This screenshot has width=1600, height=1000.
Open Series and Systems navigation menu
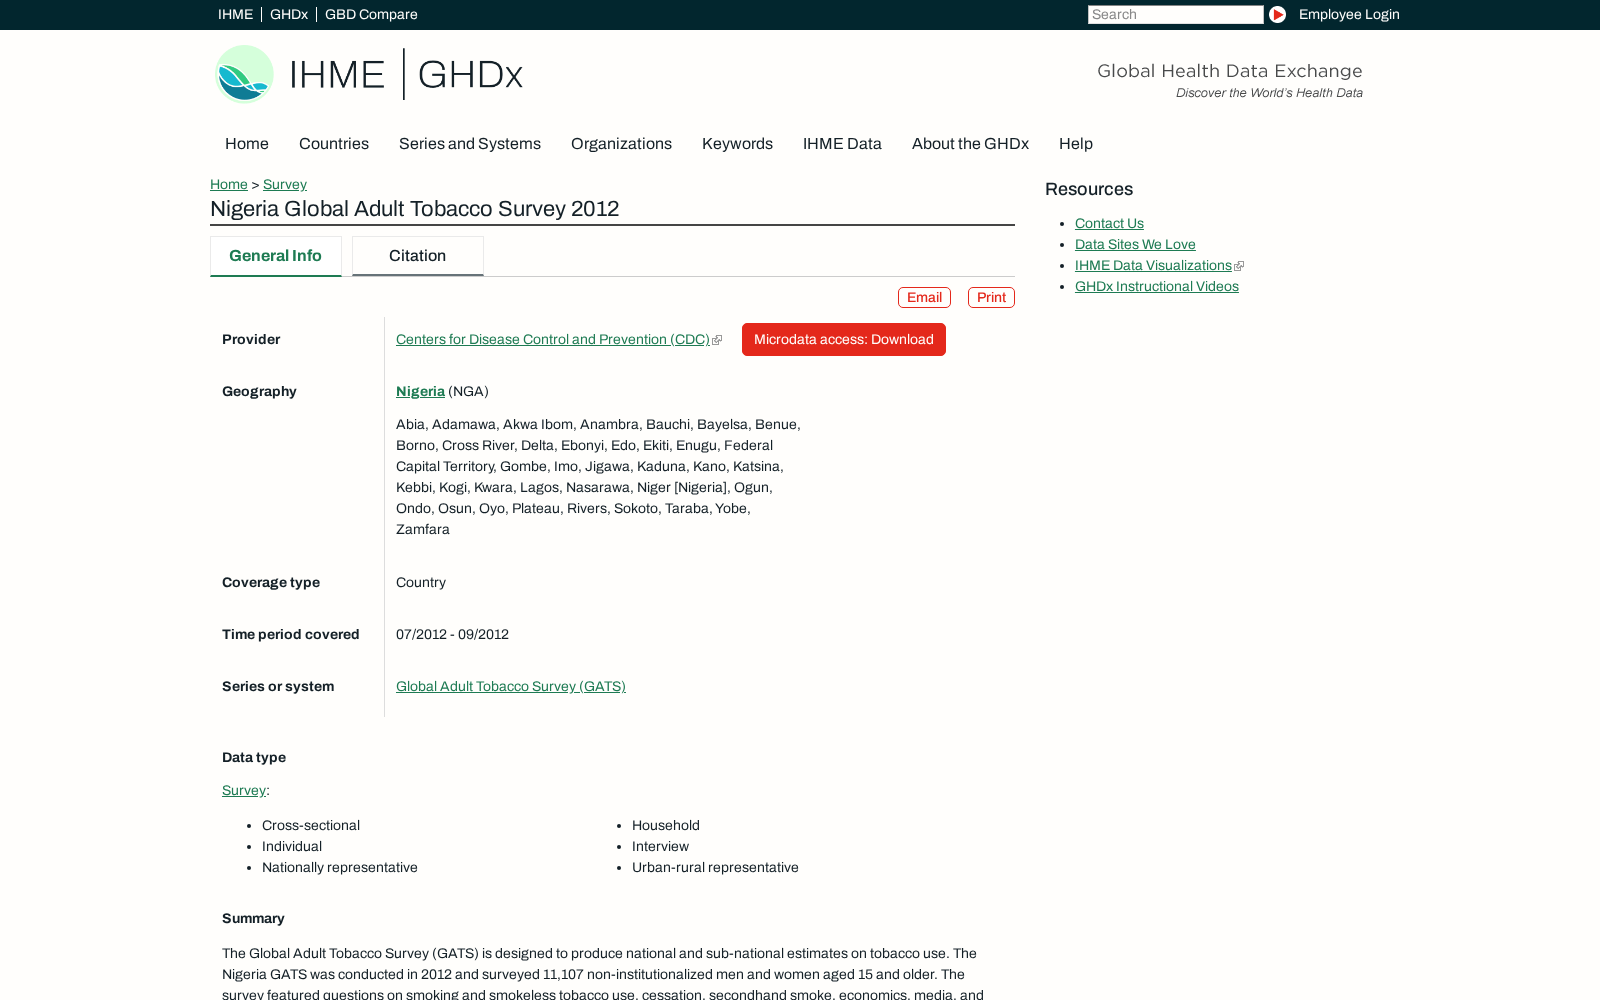pyautogui.click(x=470, y=144)
